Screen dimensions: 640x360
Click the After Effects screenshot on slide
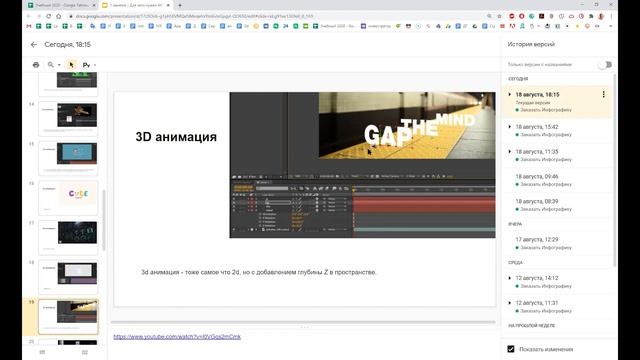coord(362,165)
